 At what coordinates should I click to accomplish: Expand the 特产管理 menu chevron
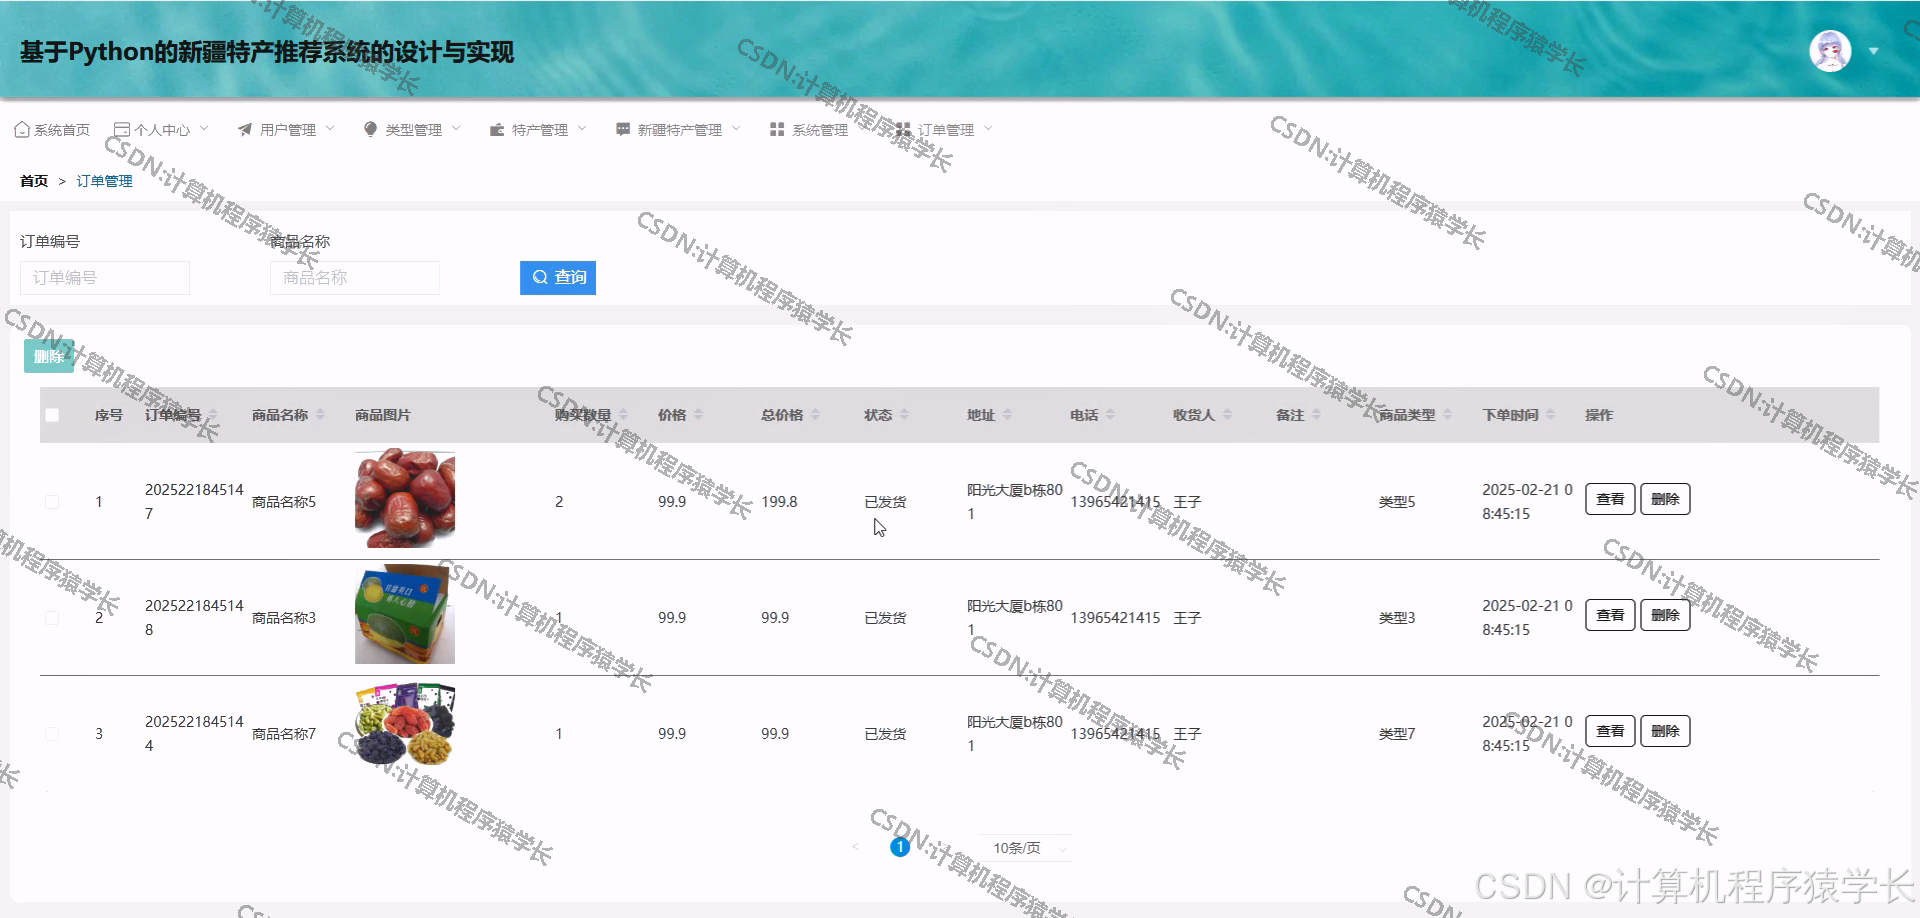click(582, 129)
